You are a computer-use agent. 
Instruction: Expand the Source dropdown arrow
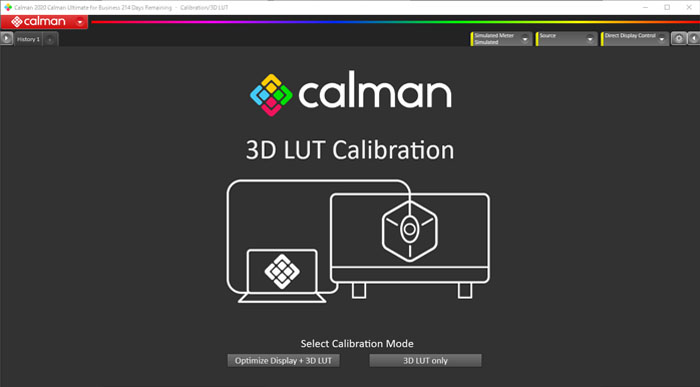point(590,39)
